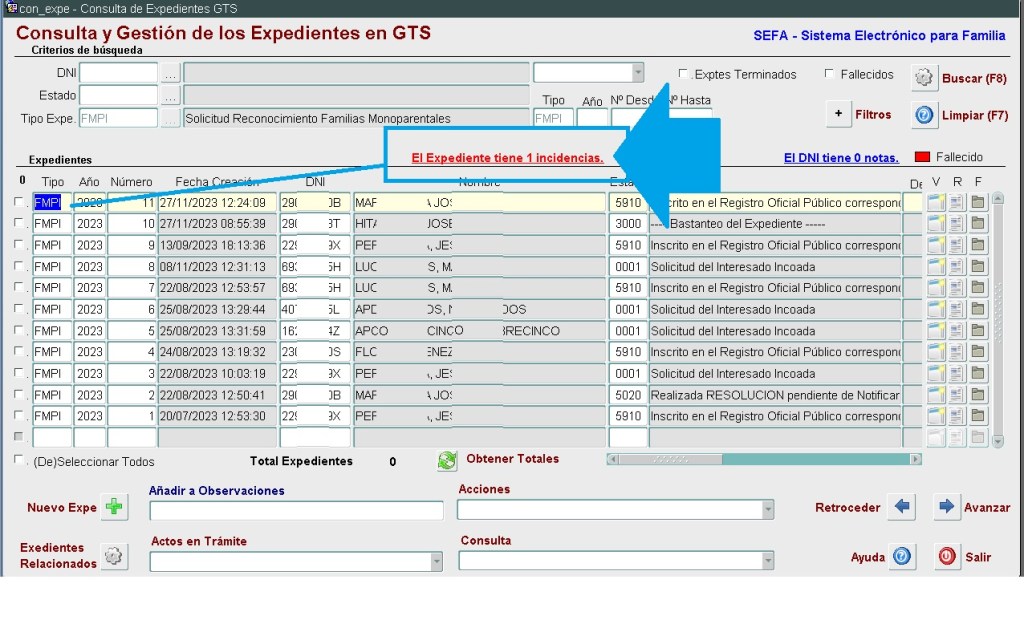
Task: Click the red Fallecido color swatch
Action: pos(923,157)
